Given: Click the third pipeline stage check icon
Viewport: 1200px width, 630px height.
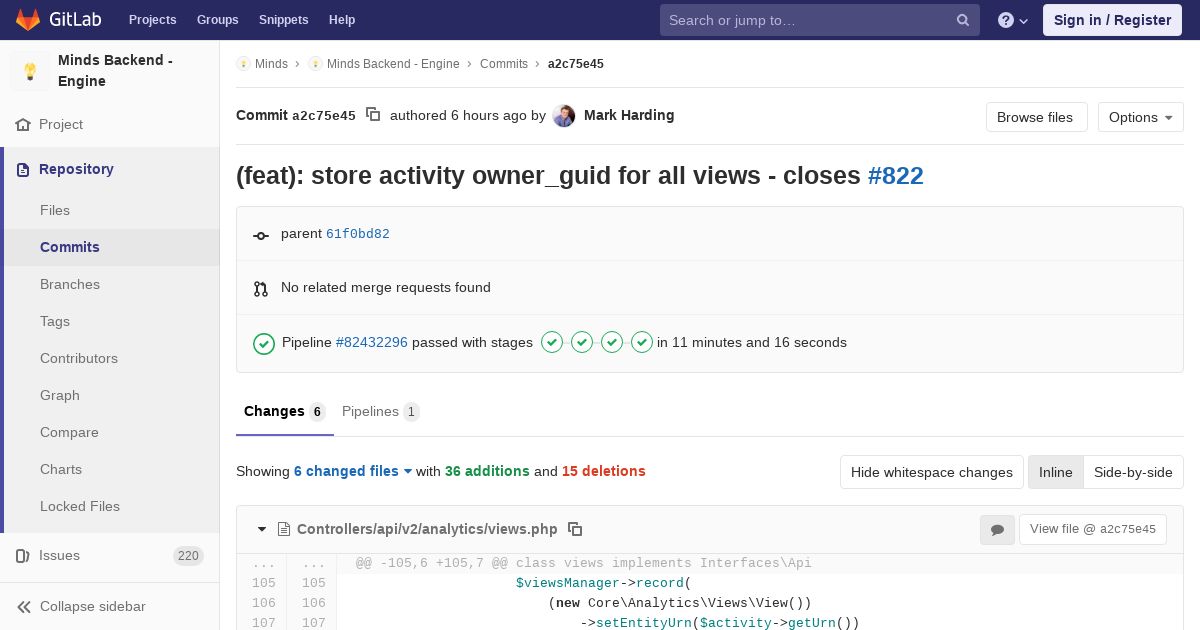Looking at the screenshot, I should point(612,342).
